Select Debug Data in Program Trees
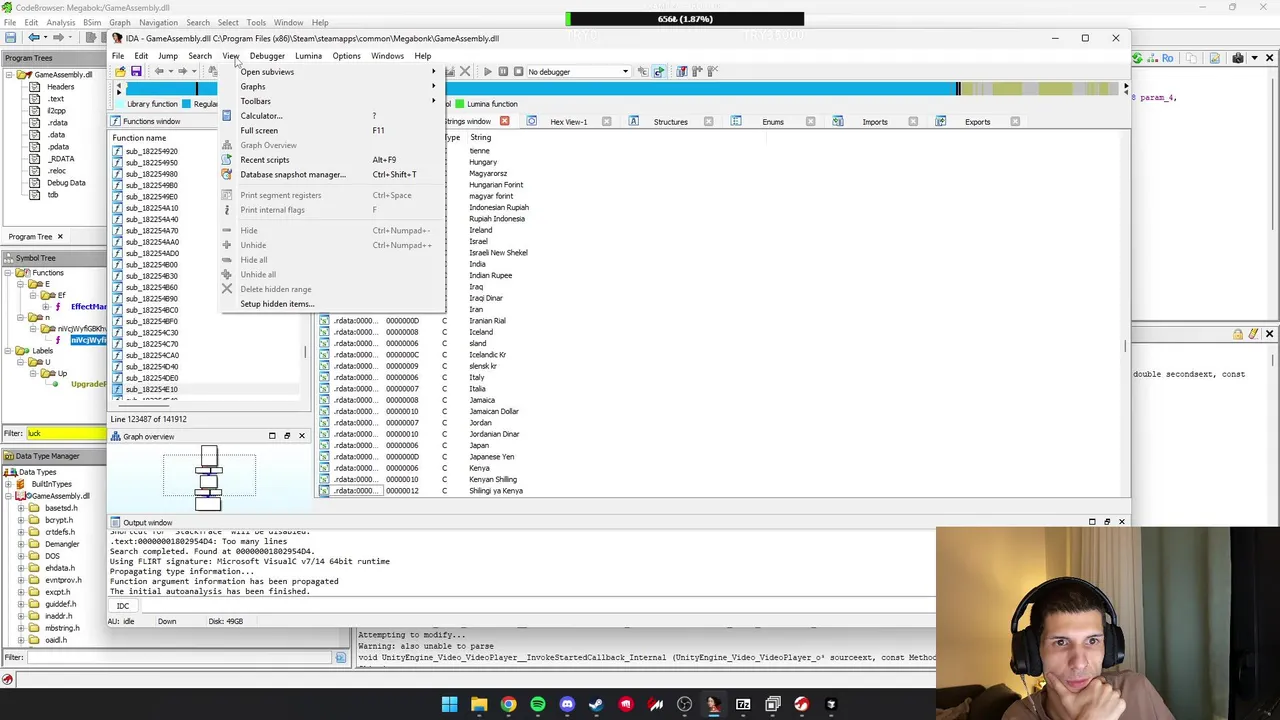The height and width of the screenshot is (720, 1280). pos(66,183)
